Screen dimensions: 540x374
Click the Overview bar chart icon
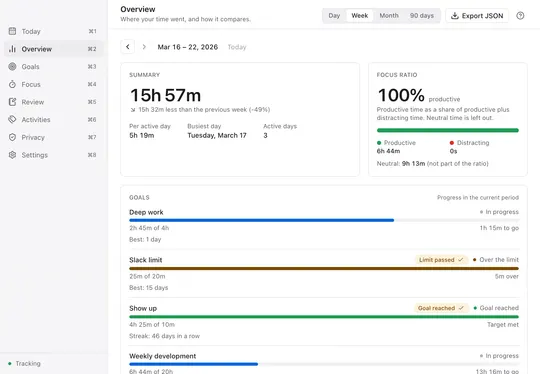click(12, 49)
